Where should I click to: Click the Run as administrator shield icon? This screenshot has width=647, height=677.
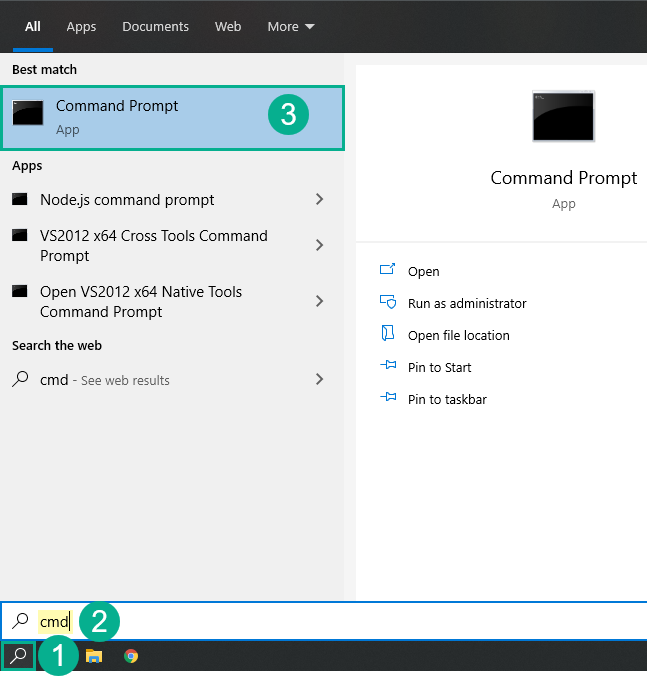click(388, 303)
